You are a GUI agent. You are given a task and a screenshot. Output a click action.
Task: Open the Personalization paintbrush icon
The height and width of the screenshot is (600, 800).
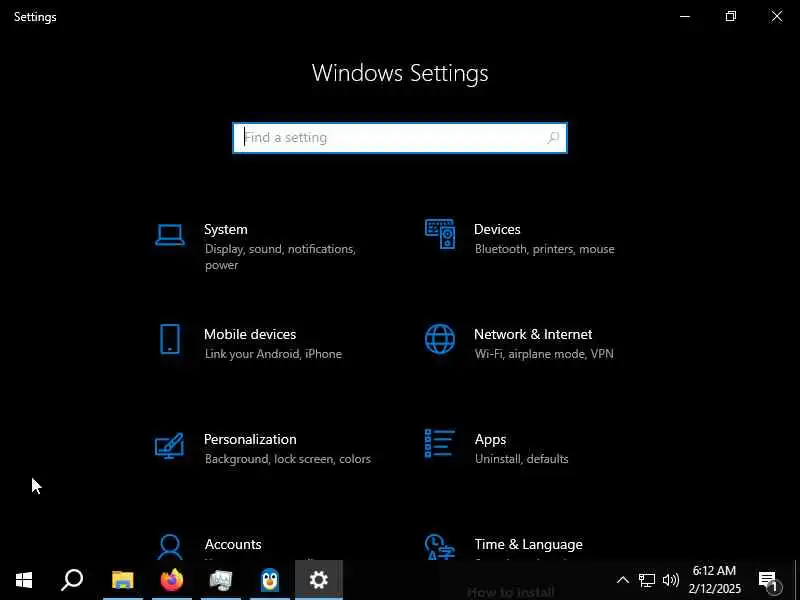(x=169, y=445)
